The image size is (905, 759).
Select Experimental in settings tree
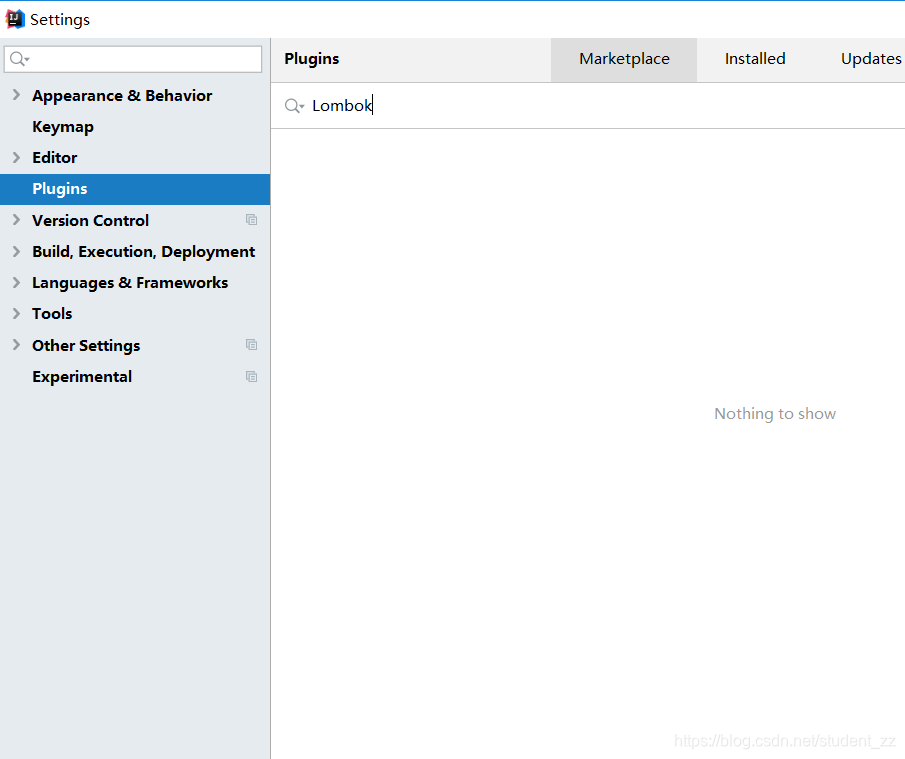click(82, 377)
